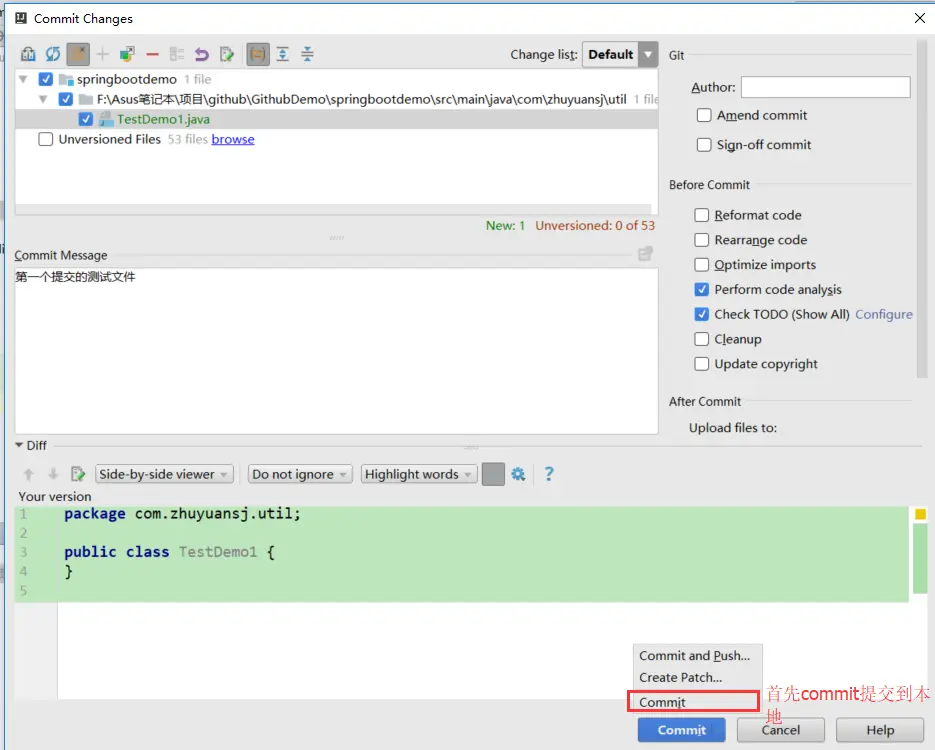Click the Refresh changes icon
Viewport: 935px width, 750px height.
tap(53, 54)
